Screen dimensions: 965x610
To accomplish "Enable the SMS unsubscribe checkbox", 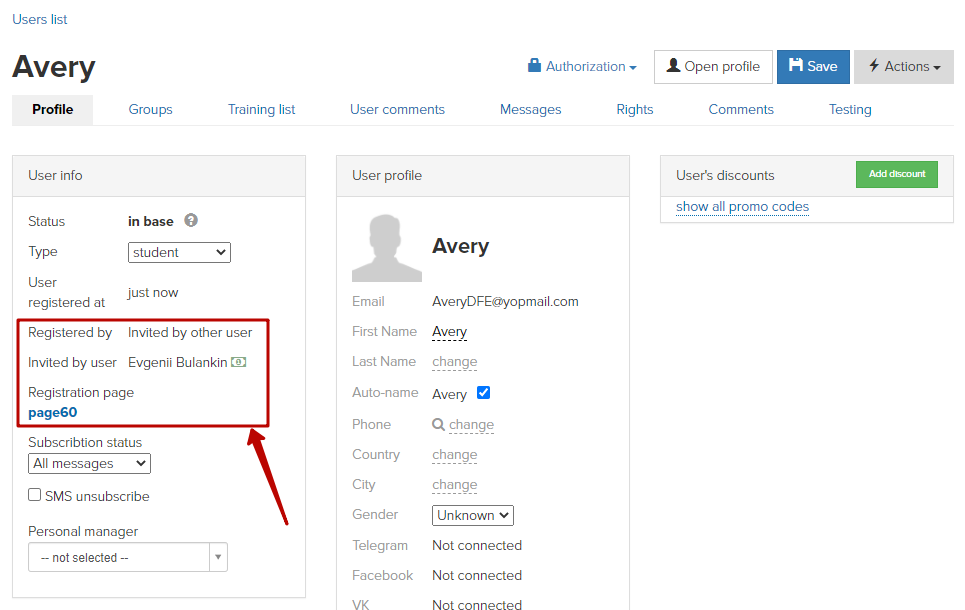I will pos(35,495).
